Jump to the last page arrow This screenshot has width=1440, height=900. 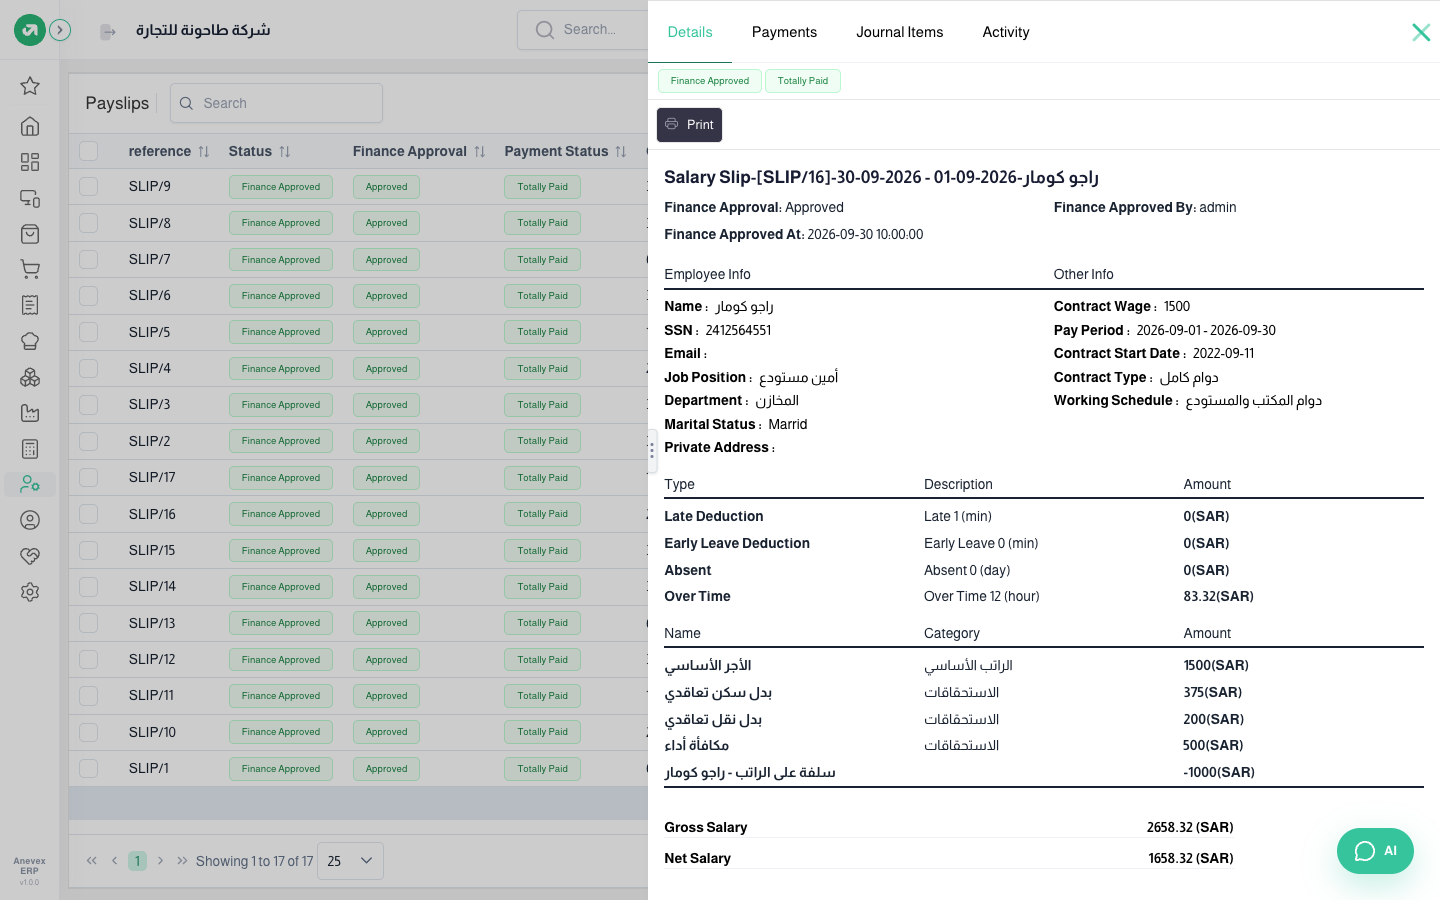[182, 861]
